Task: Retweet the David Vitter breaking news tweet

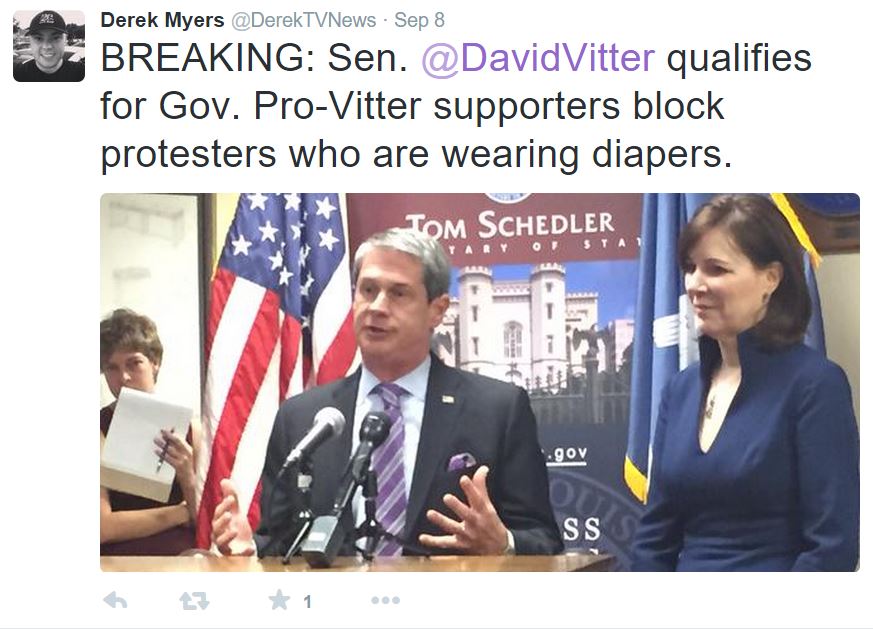Action: tap(194, 601)
